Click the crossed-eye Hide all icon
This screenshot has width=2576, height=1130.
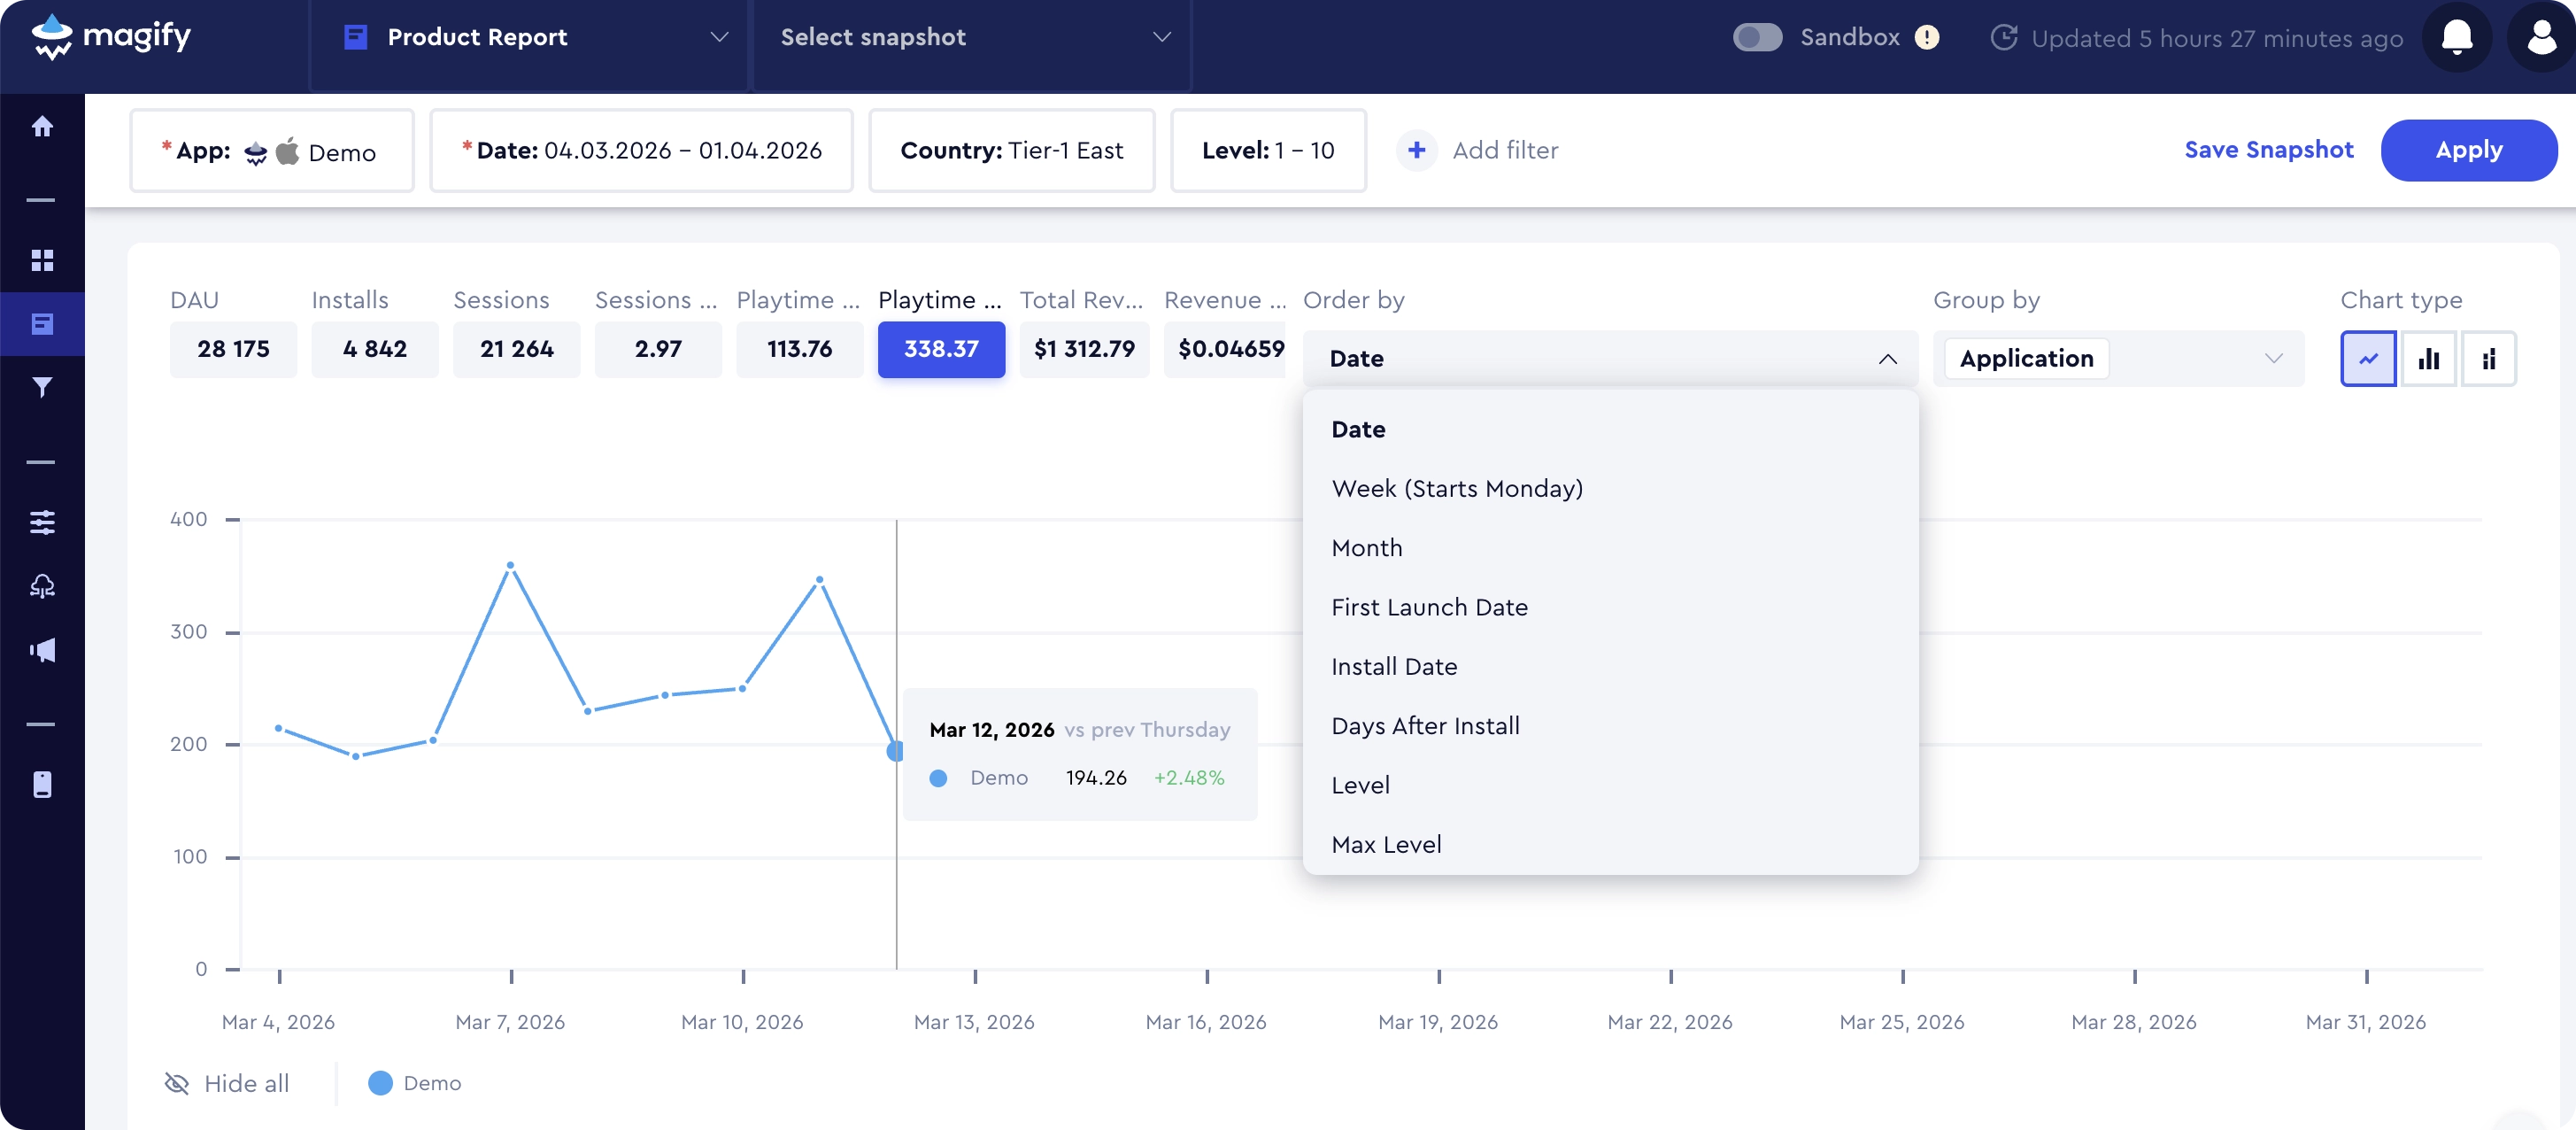(176, 1083)
